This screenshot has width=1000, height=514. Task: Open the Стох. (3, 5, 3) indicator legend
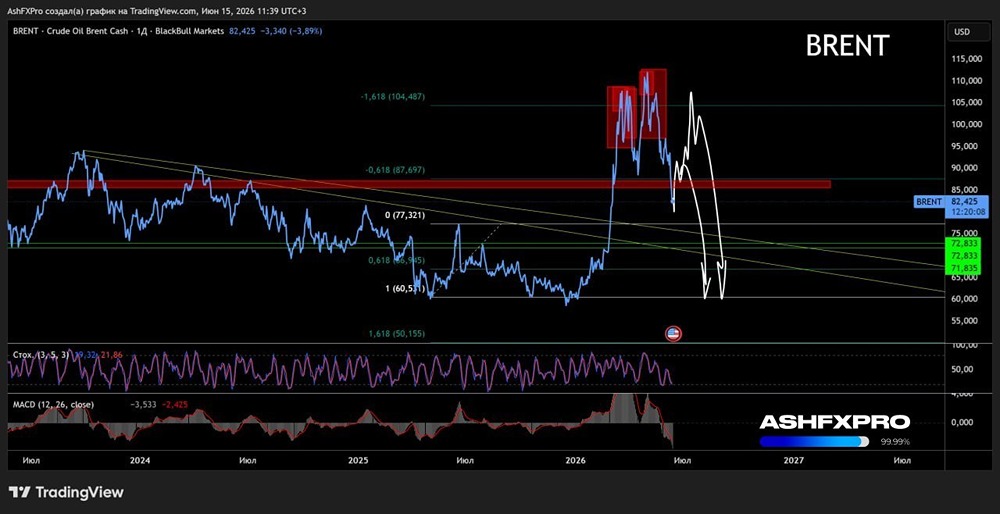click(40, 354)
